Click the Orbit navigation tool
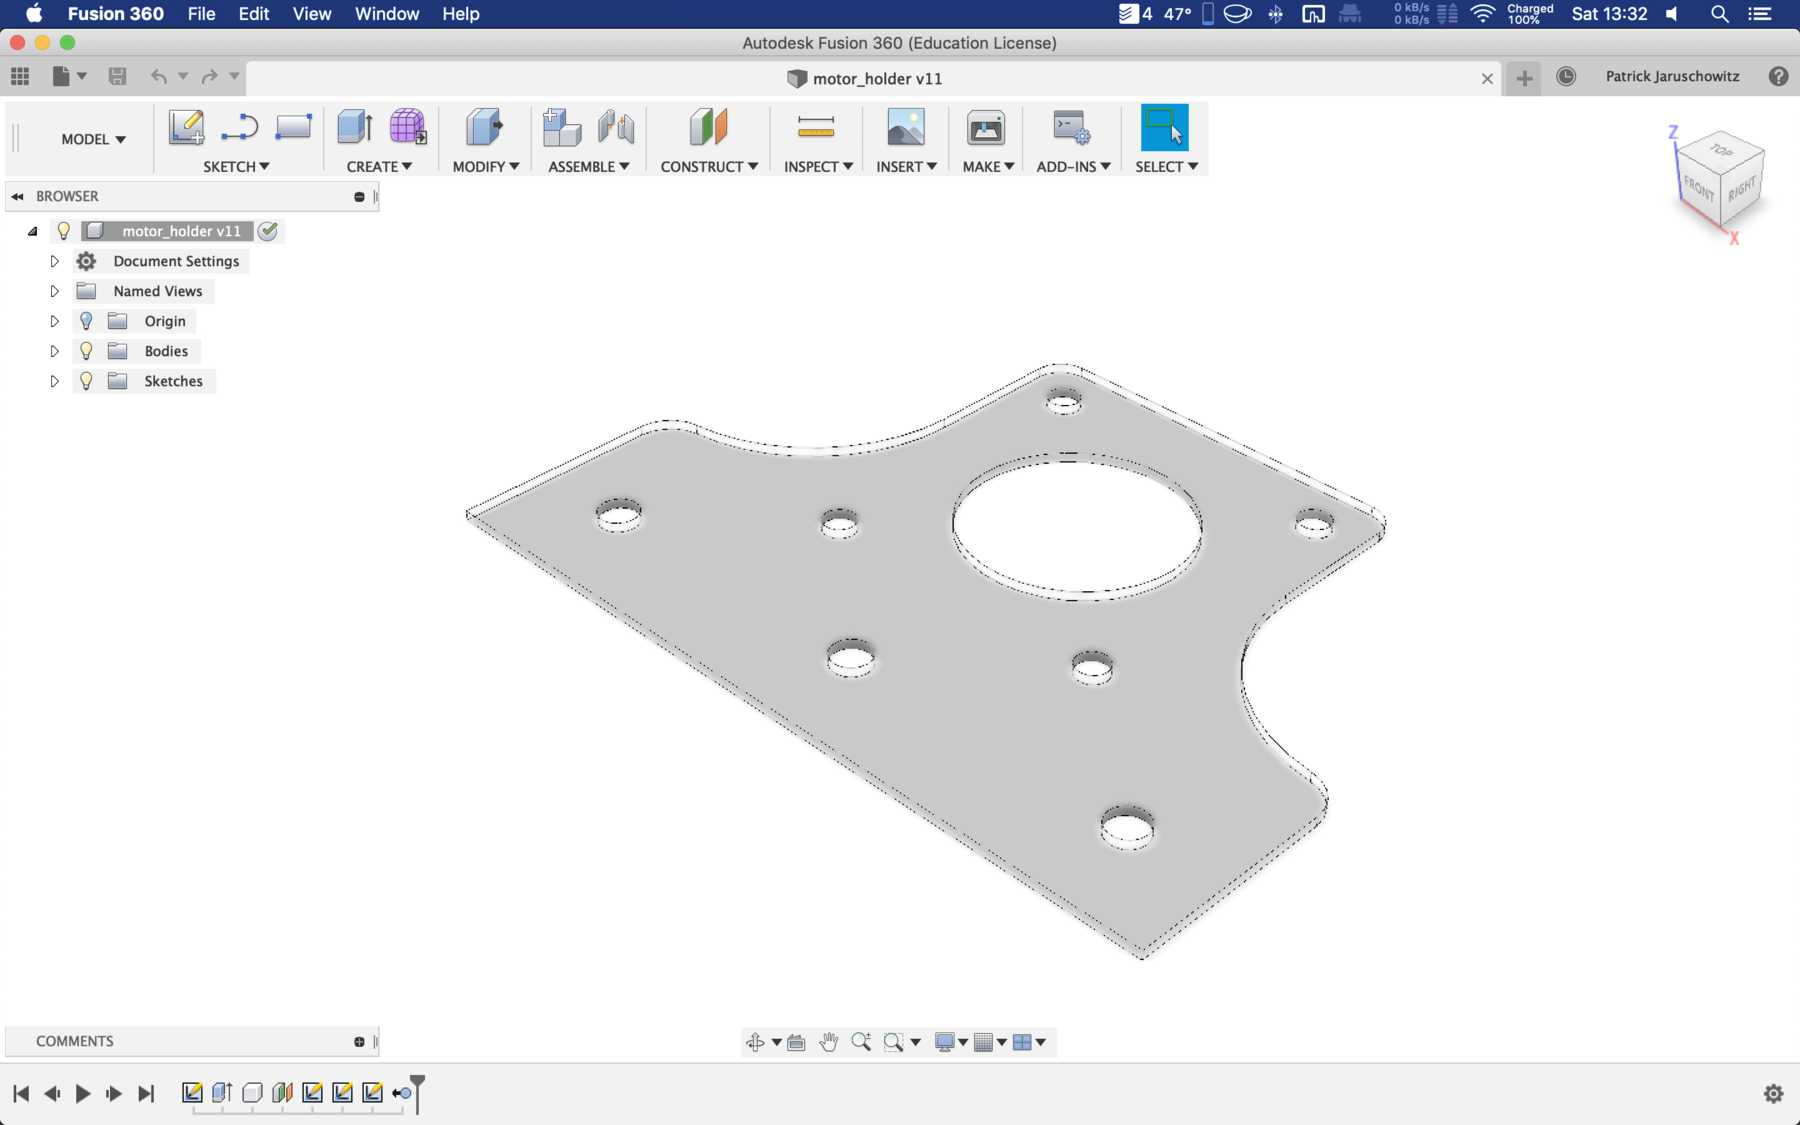This screenshot has width=1800, height=1125. click(x=755, y=1042)
